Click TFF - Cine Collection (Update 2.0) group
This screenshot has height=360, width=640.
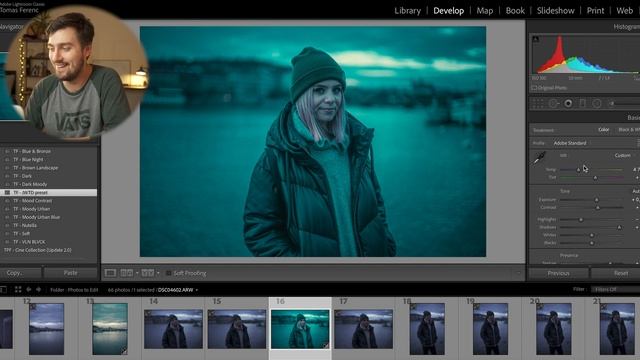tap(38, 250)
